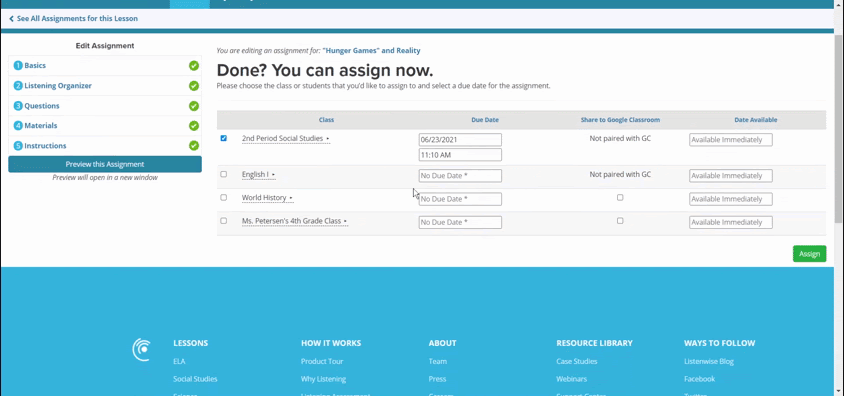Click the No Due Date field for English I
Screen dimensions: 844x396
[460, 176]
